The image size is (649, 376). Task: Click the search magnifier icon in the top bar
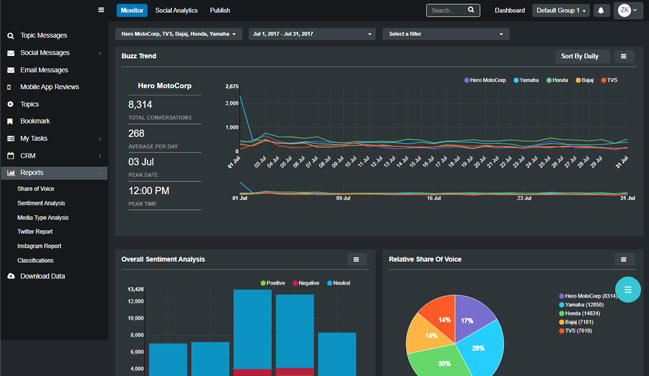pos(471,10)
